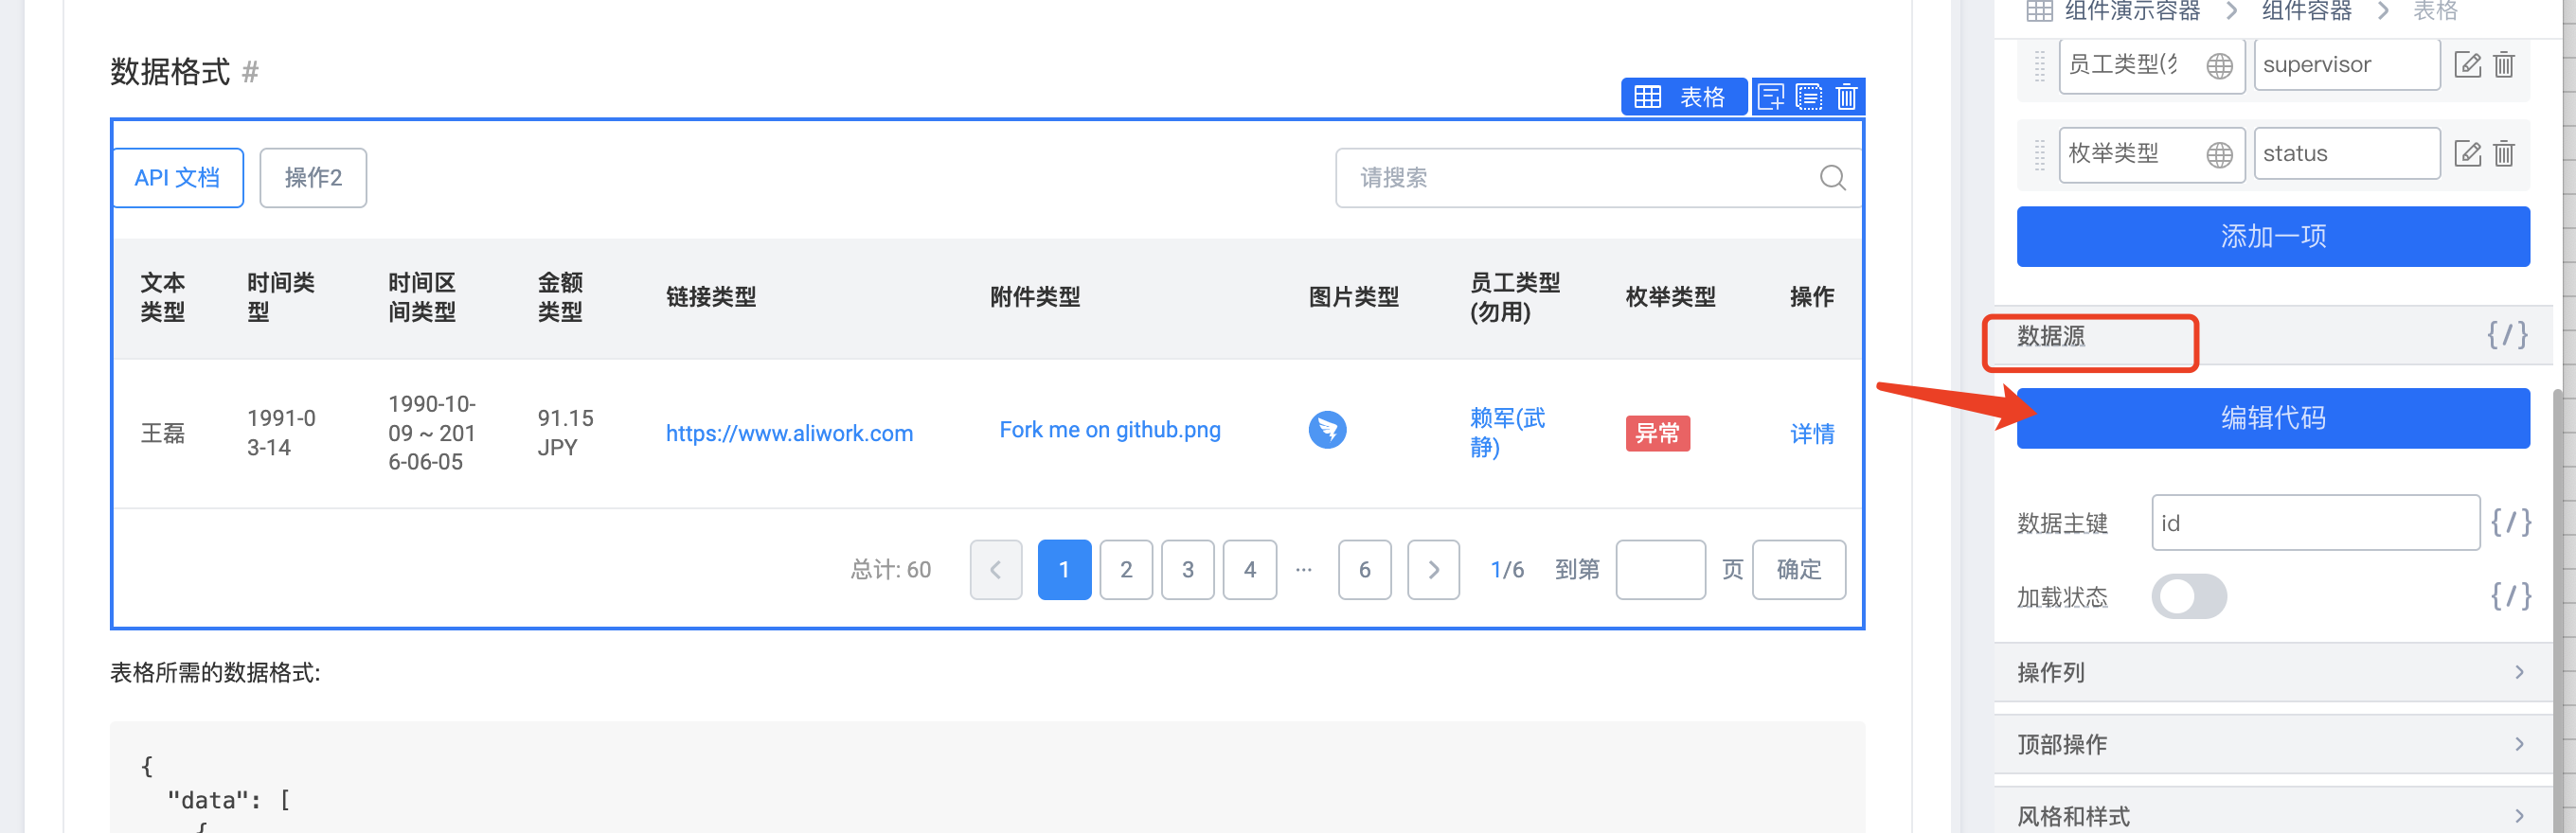Click the add-component icon in table toolbar
2576x833 pixels.
pyautogui.click(x=1771, y=97)
